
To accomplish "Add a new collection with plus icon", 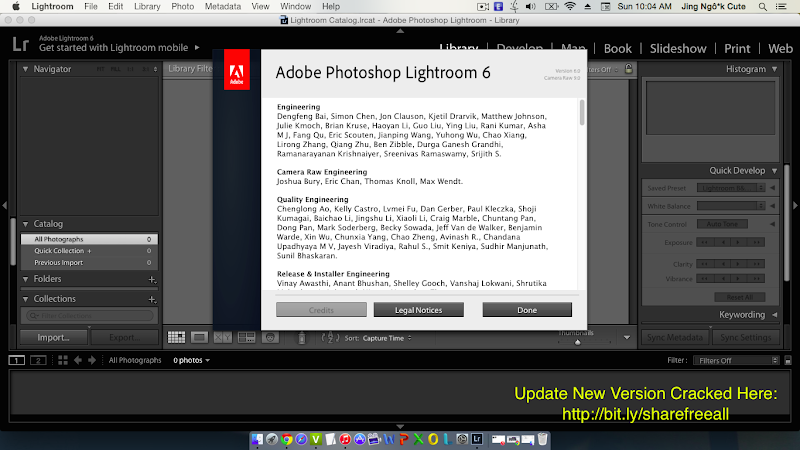I will [152, 299].
